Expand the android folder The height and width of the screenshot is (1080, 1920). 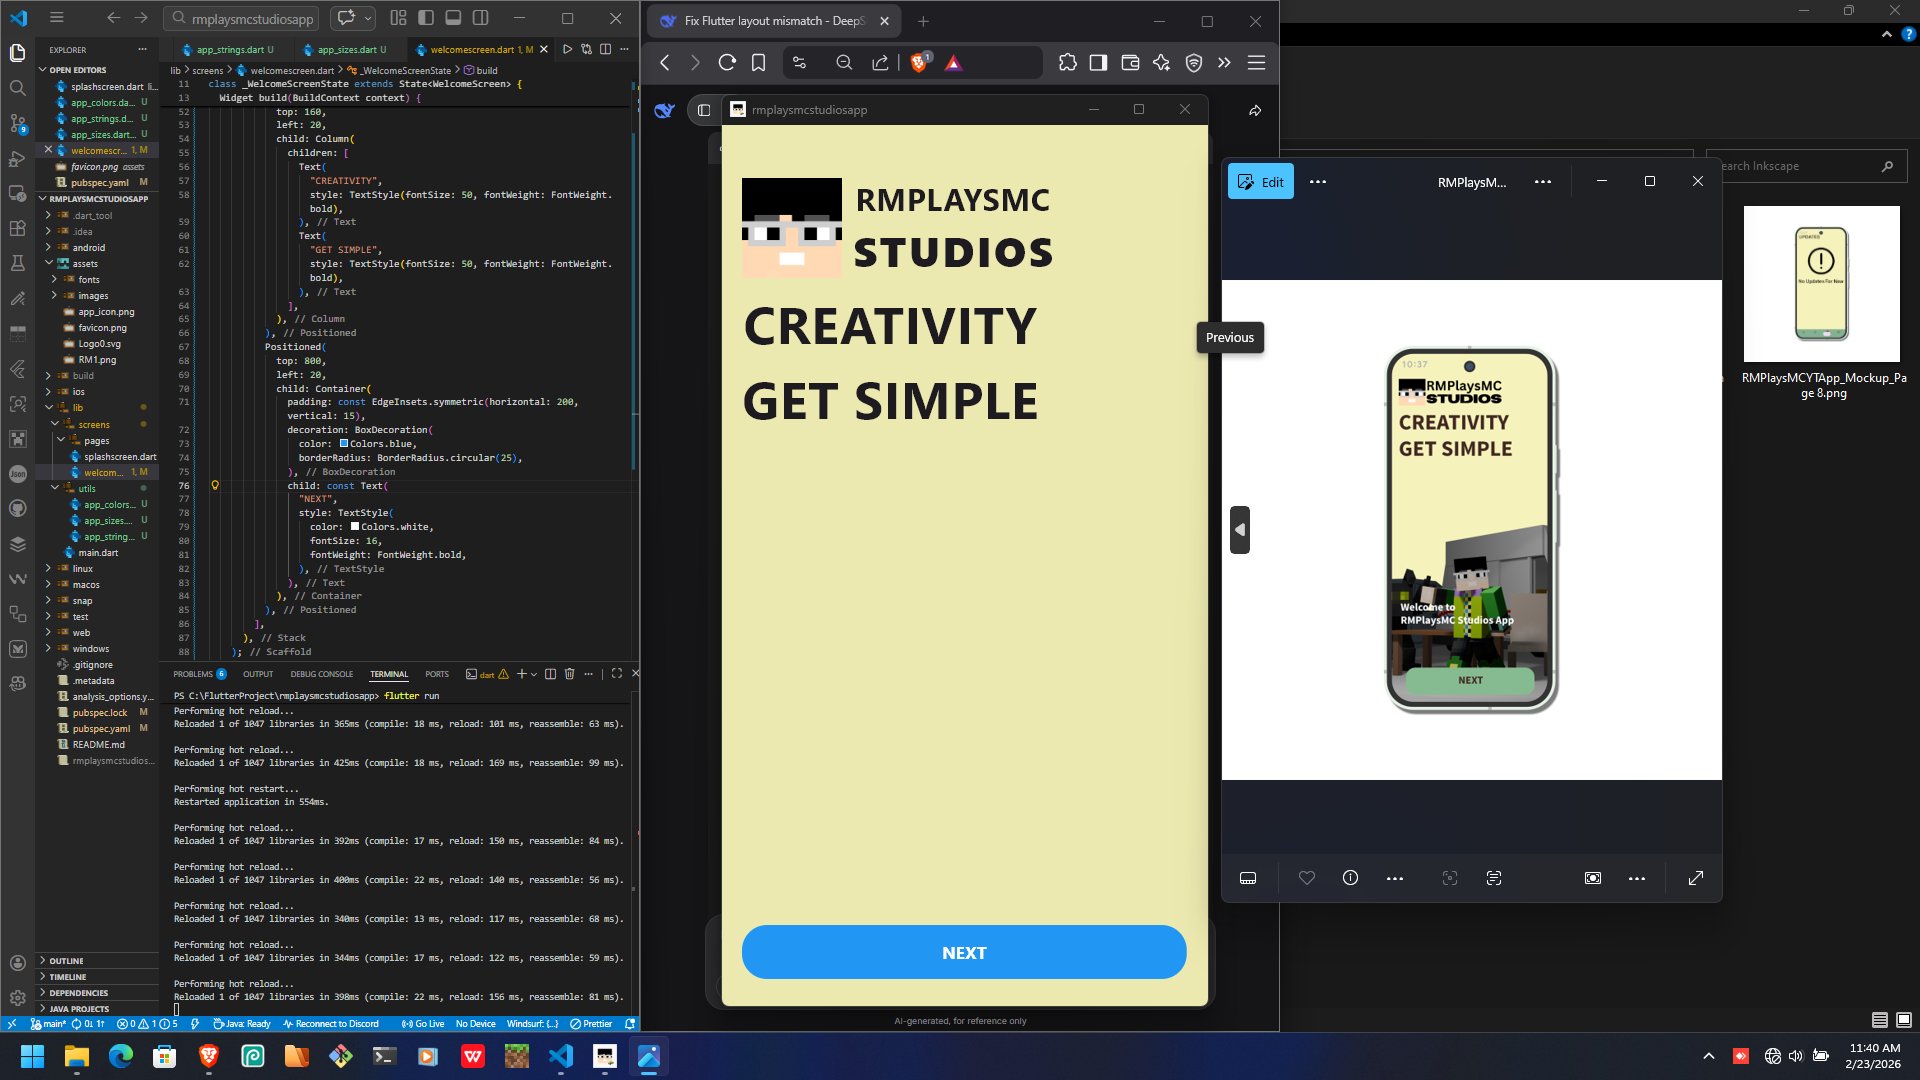tap(88, 248)
